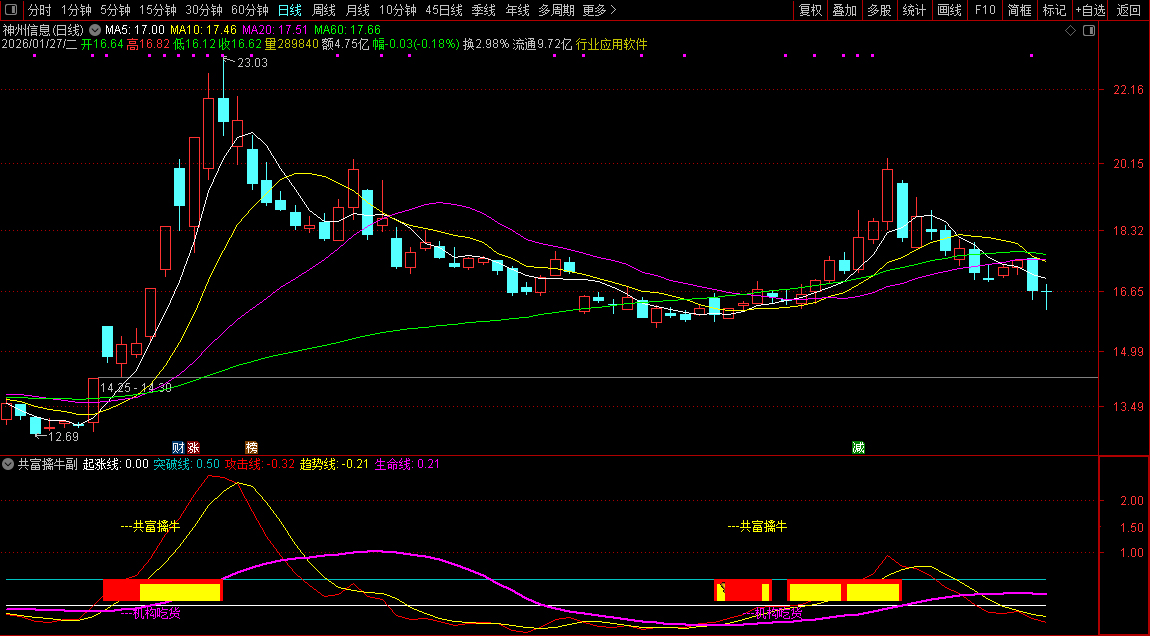This screenshot has width=1150, height=636.
Task: Click the 财 event marker icon
Action: 178,447
